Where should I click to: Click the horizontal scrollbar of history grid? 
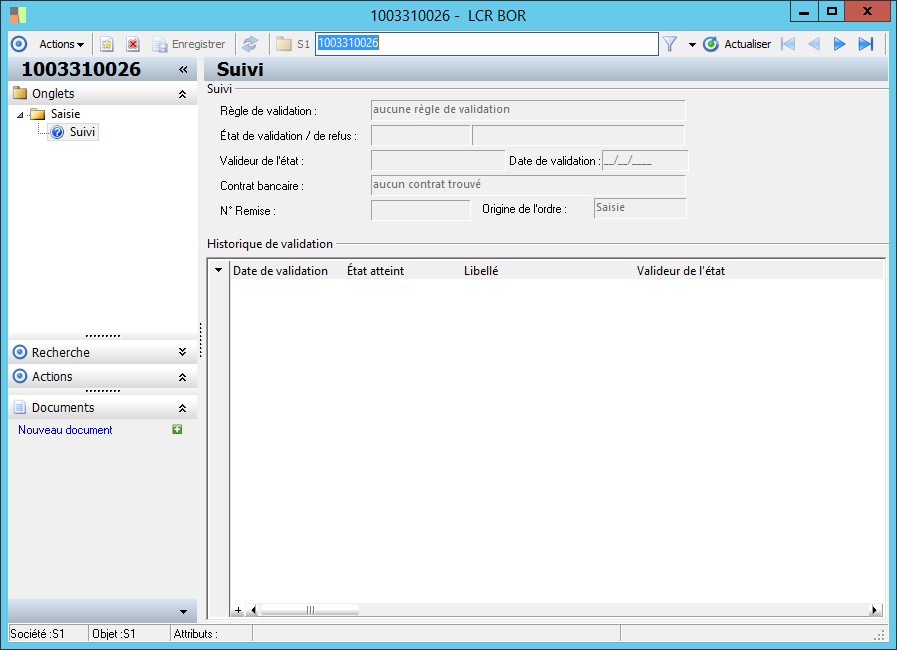point(310,609)
